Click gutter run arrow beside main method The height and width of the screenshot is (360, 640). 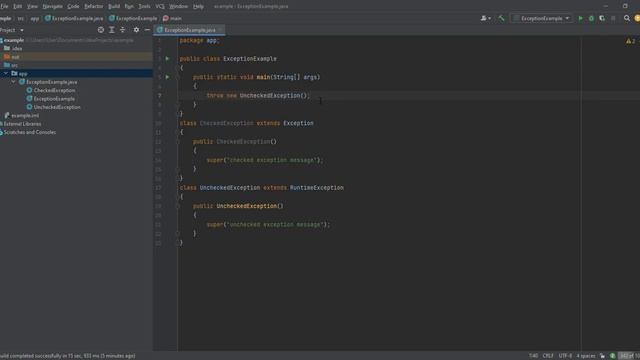(x=167, y=77)
